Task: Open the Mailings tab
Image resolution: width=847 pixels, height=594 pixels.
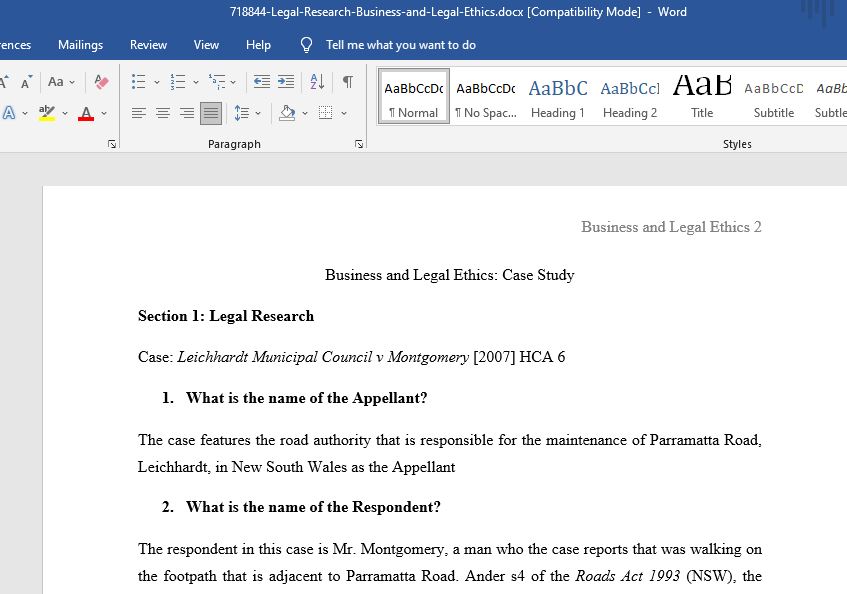Action: pyautogui.click(x=80, y=45)
